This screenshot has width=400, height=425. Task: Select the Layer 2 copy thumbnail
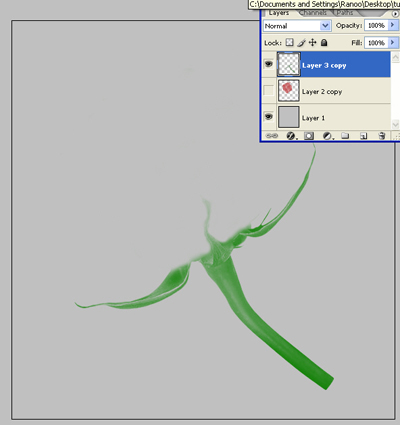tap(289, 91)
